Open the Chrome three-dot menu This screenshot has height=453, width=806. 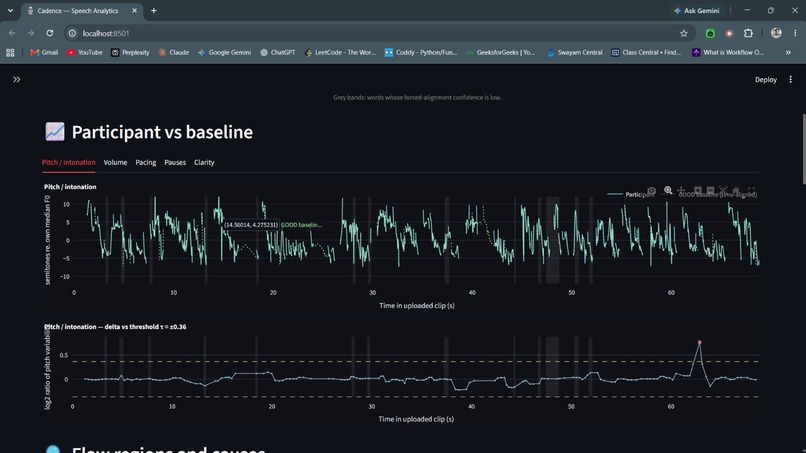coord(795,33)
